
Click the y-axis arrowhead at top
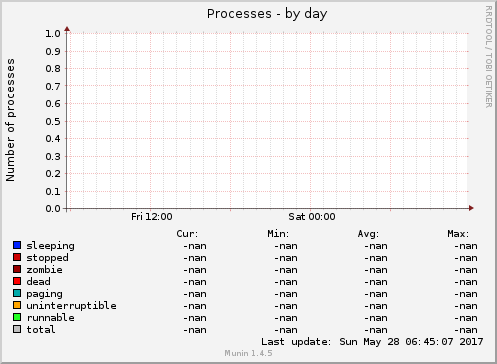pyautogui.click(x=67, y=29)
